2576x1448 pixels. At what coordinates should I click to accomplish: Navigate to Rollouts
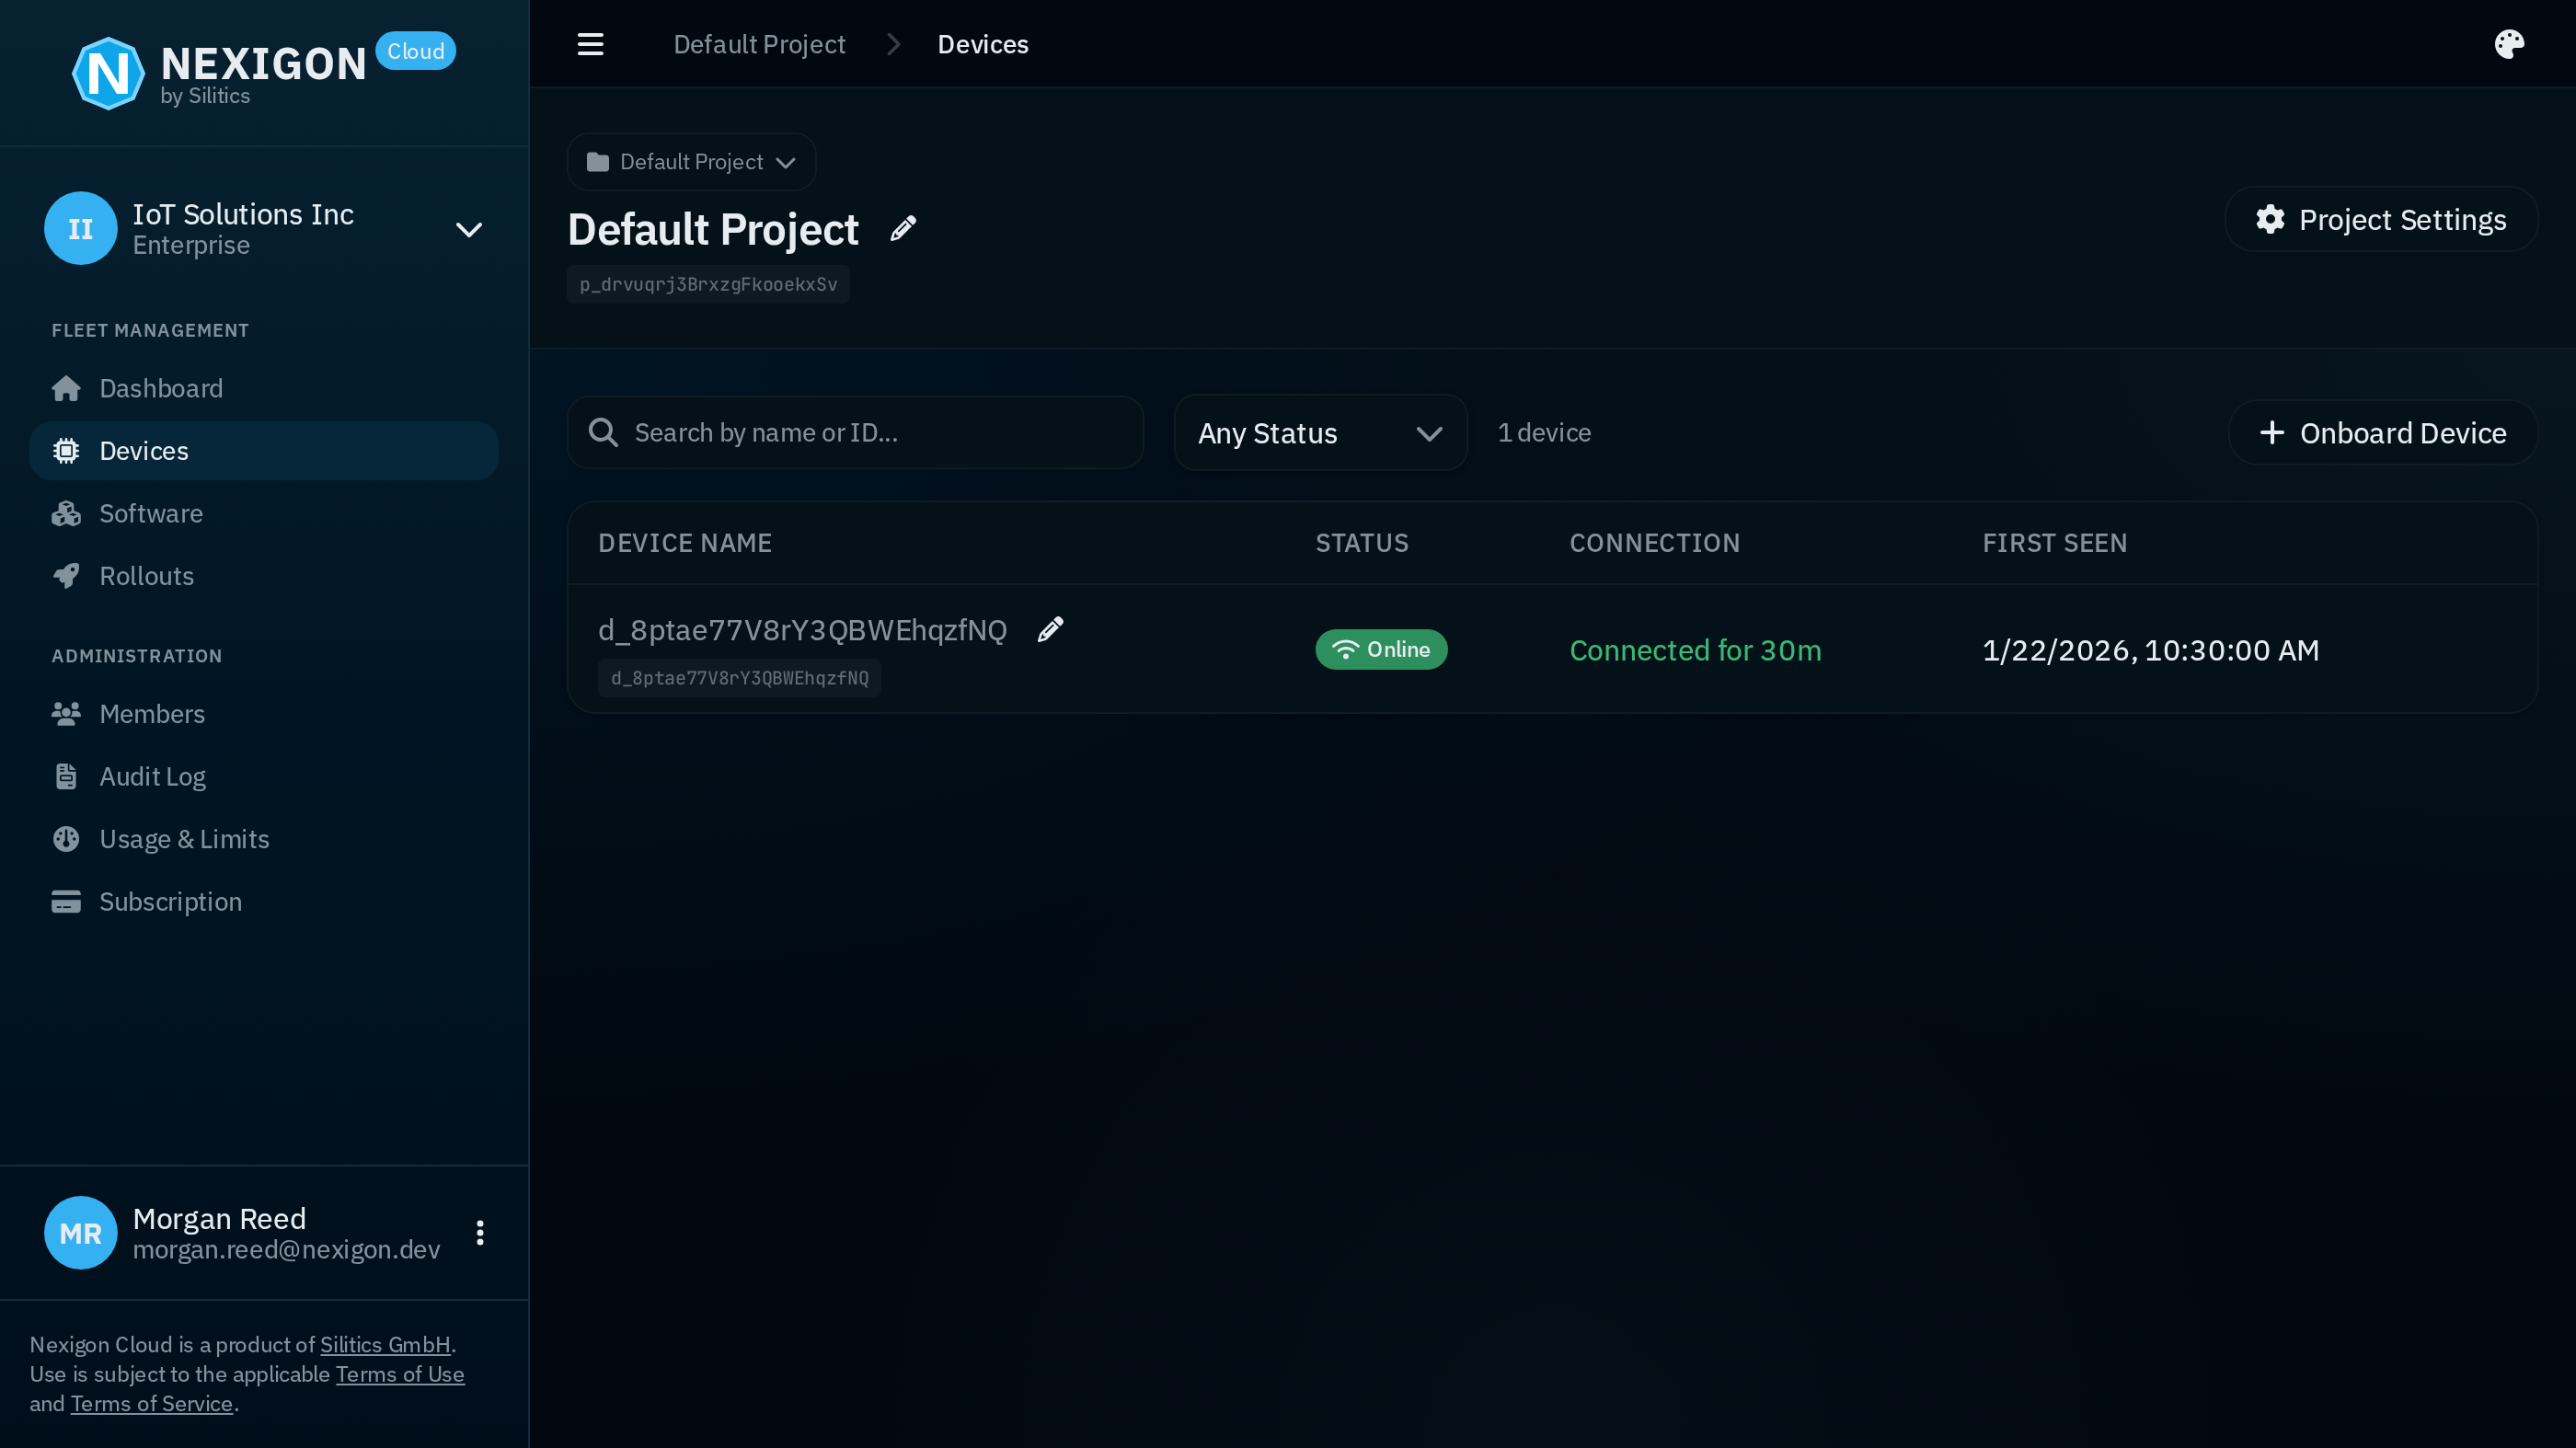[x=146, y=575]
